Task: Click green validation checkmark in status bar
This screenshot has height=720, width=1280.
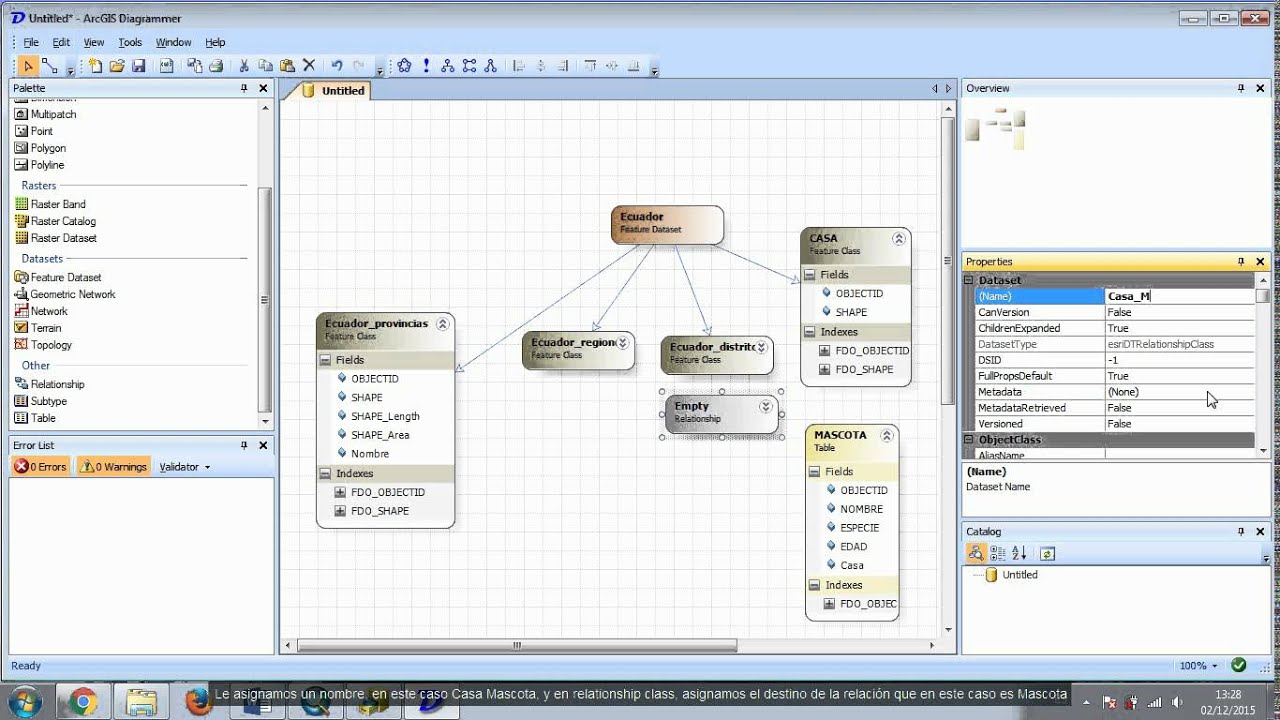Action: [x=1238, y=665]
